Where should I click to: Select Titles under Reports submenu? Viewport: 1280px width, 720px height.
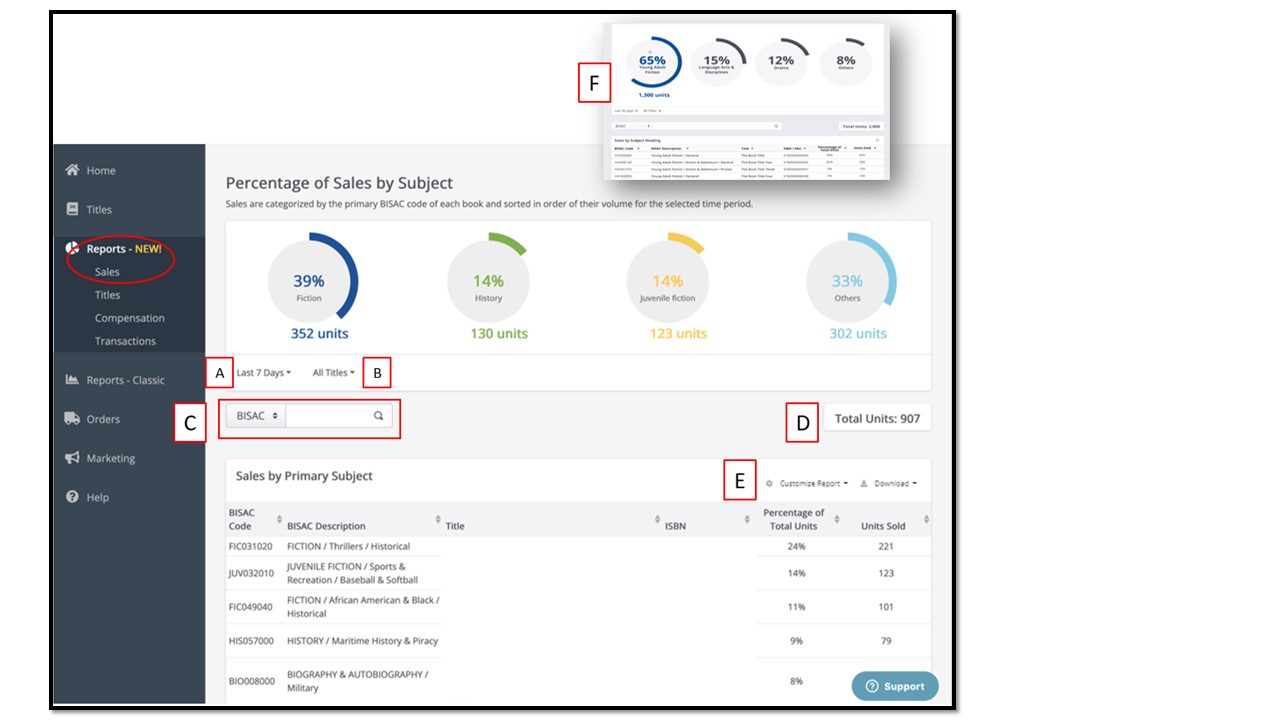[x=107, y=295]
